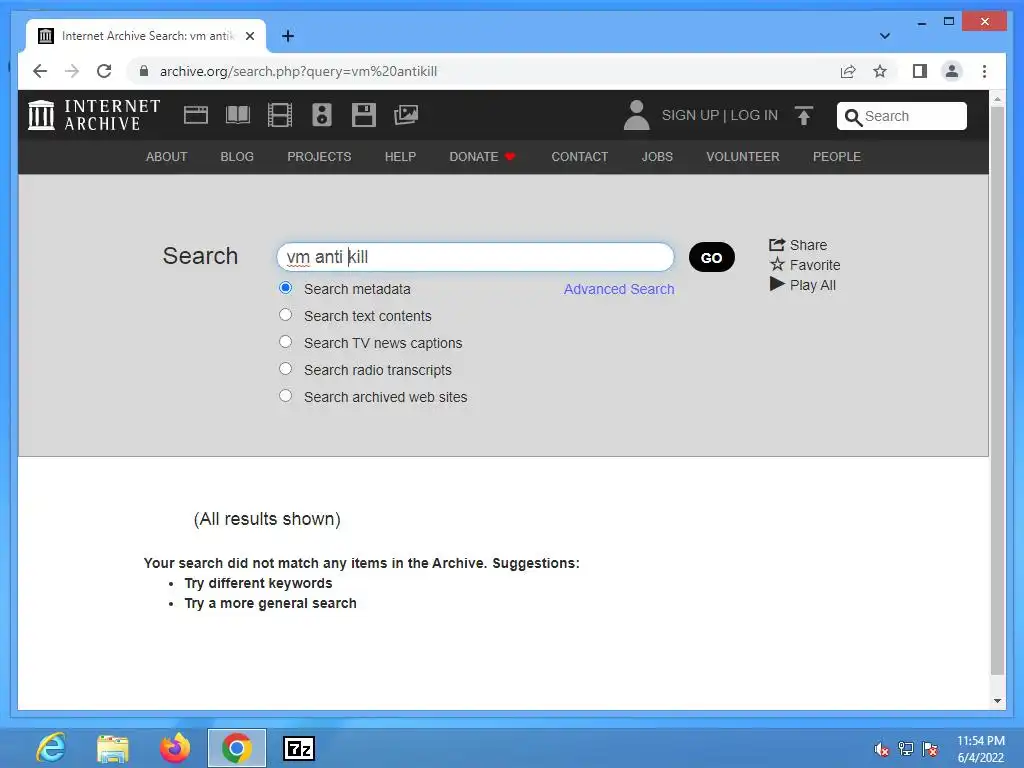Open the PROJECTS menu item
The image size is (1024, 768).
[x=319, y=157]
